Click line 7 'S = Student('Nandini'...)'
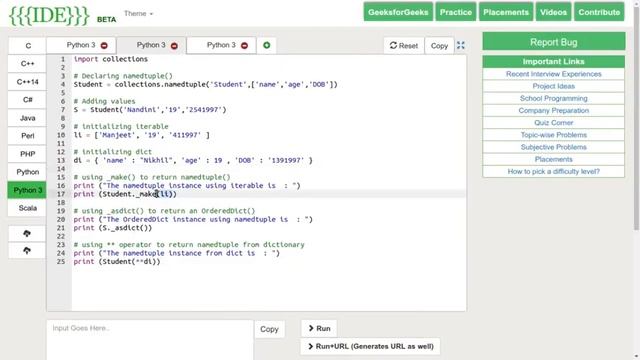Viewport: 640px width, 360px height. pos(150,110)
